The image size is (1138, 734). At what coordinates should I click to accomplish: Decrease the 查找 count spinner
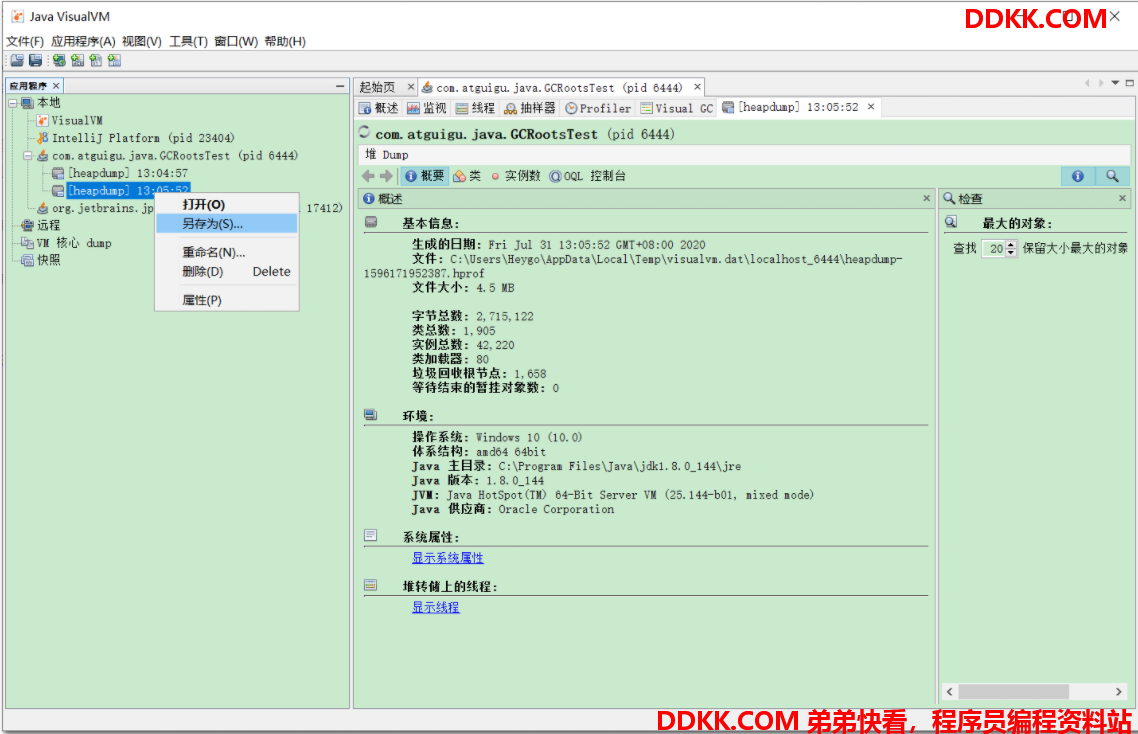pos(1011,253)
